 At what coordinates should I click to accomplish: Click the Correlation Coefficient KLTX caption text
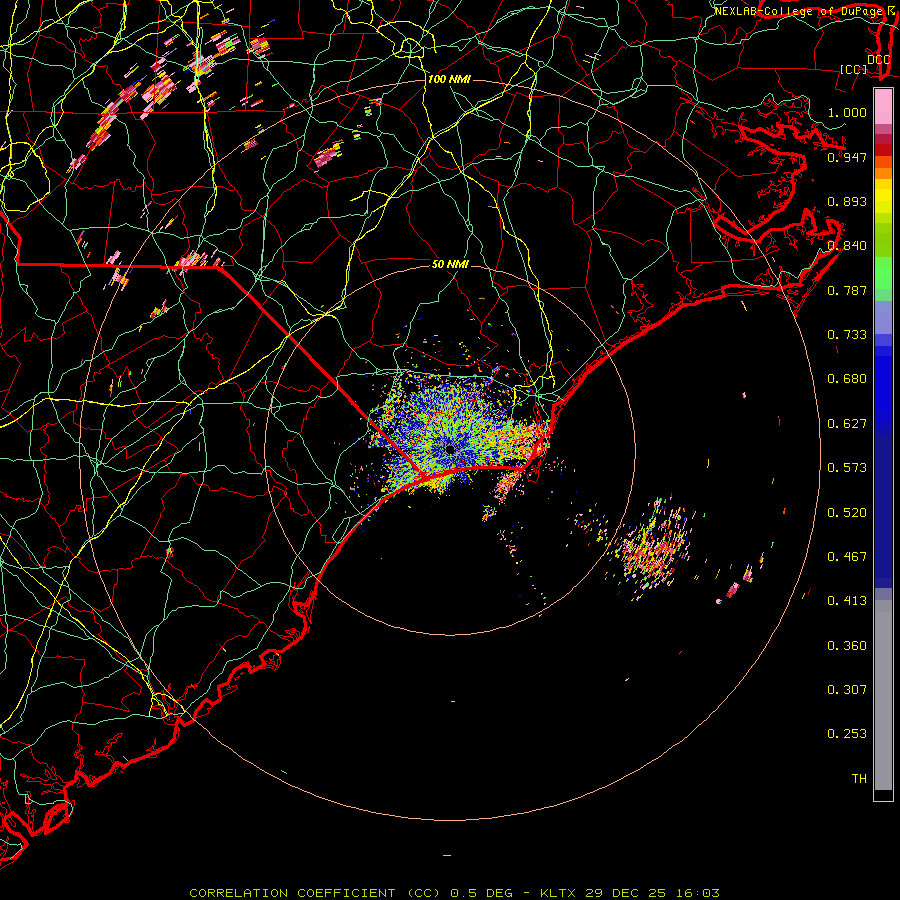point(454,893)
